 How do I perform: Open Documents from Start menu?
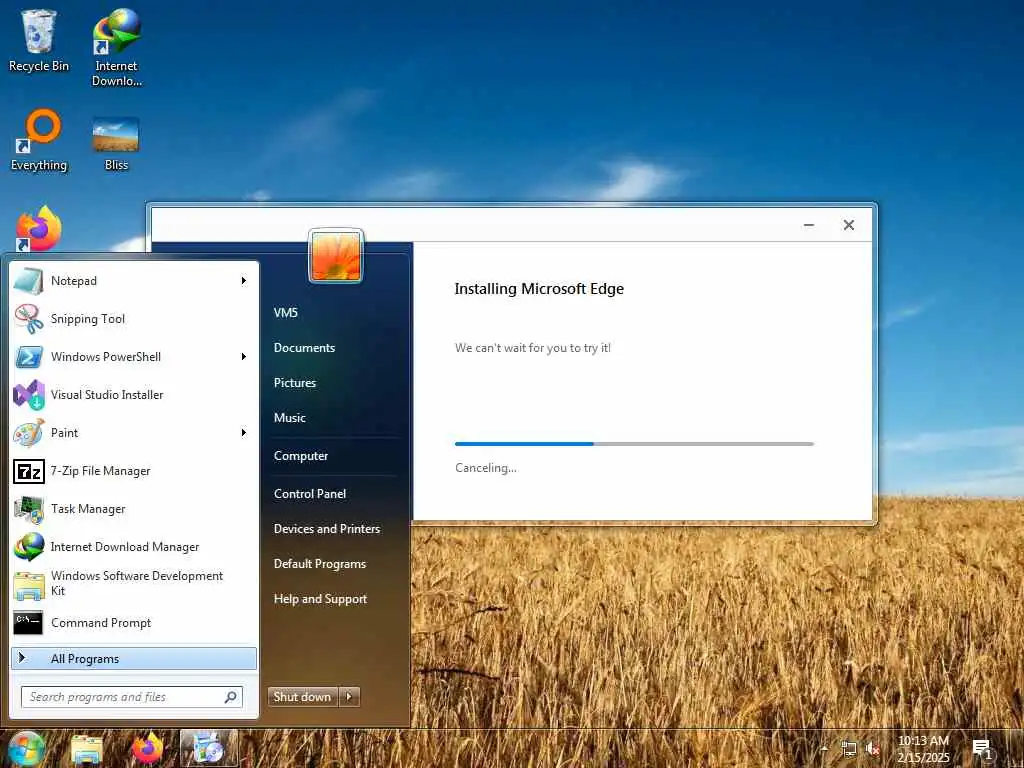[304, 348]
